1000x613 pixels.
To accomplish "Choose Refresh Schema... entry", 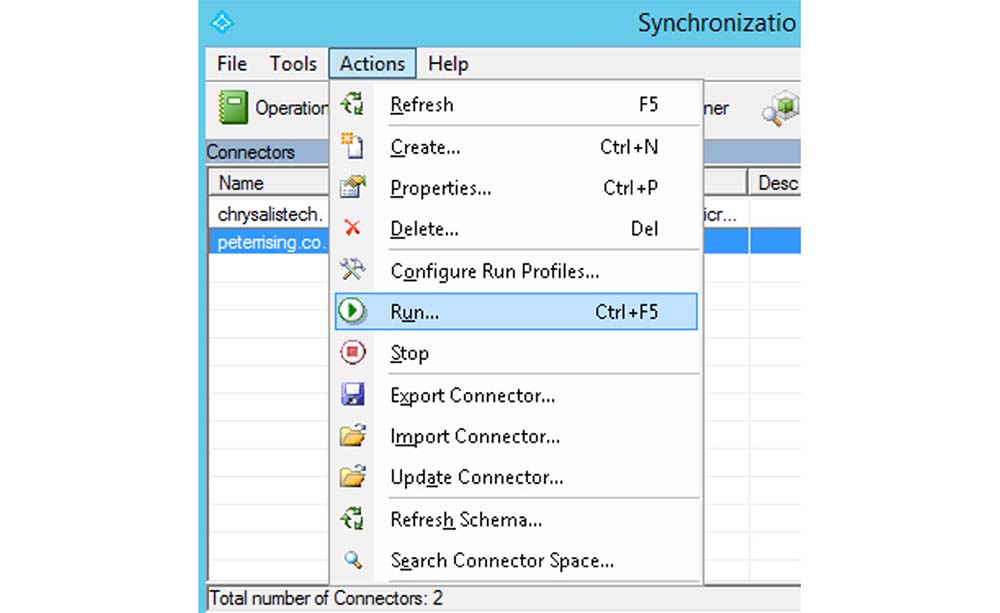I will 516,519.
